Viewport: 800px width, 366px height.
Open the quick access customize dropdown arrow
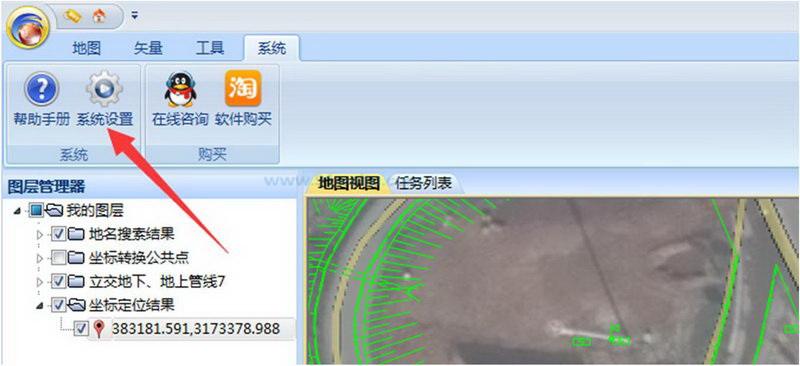[134, 16]
